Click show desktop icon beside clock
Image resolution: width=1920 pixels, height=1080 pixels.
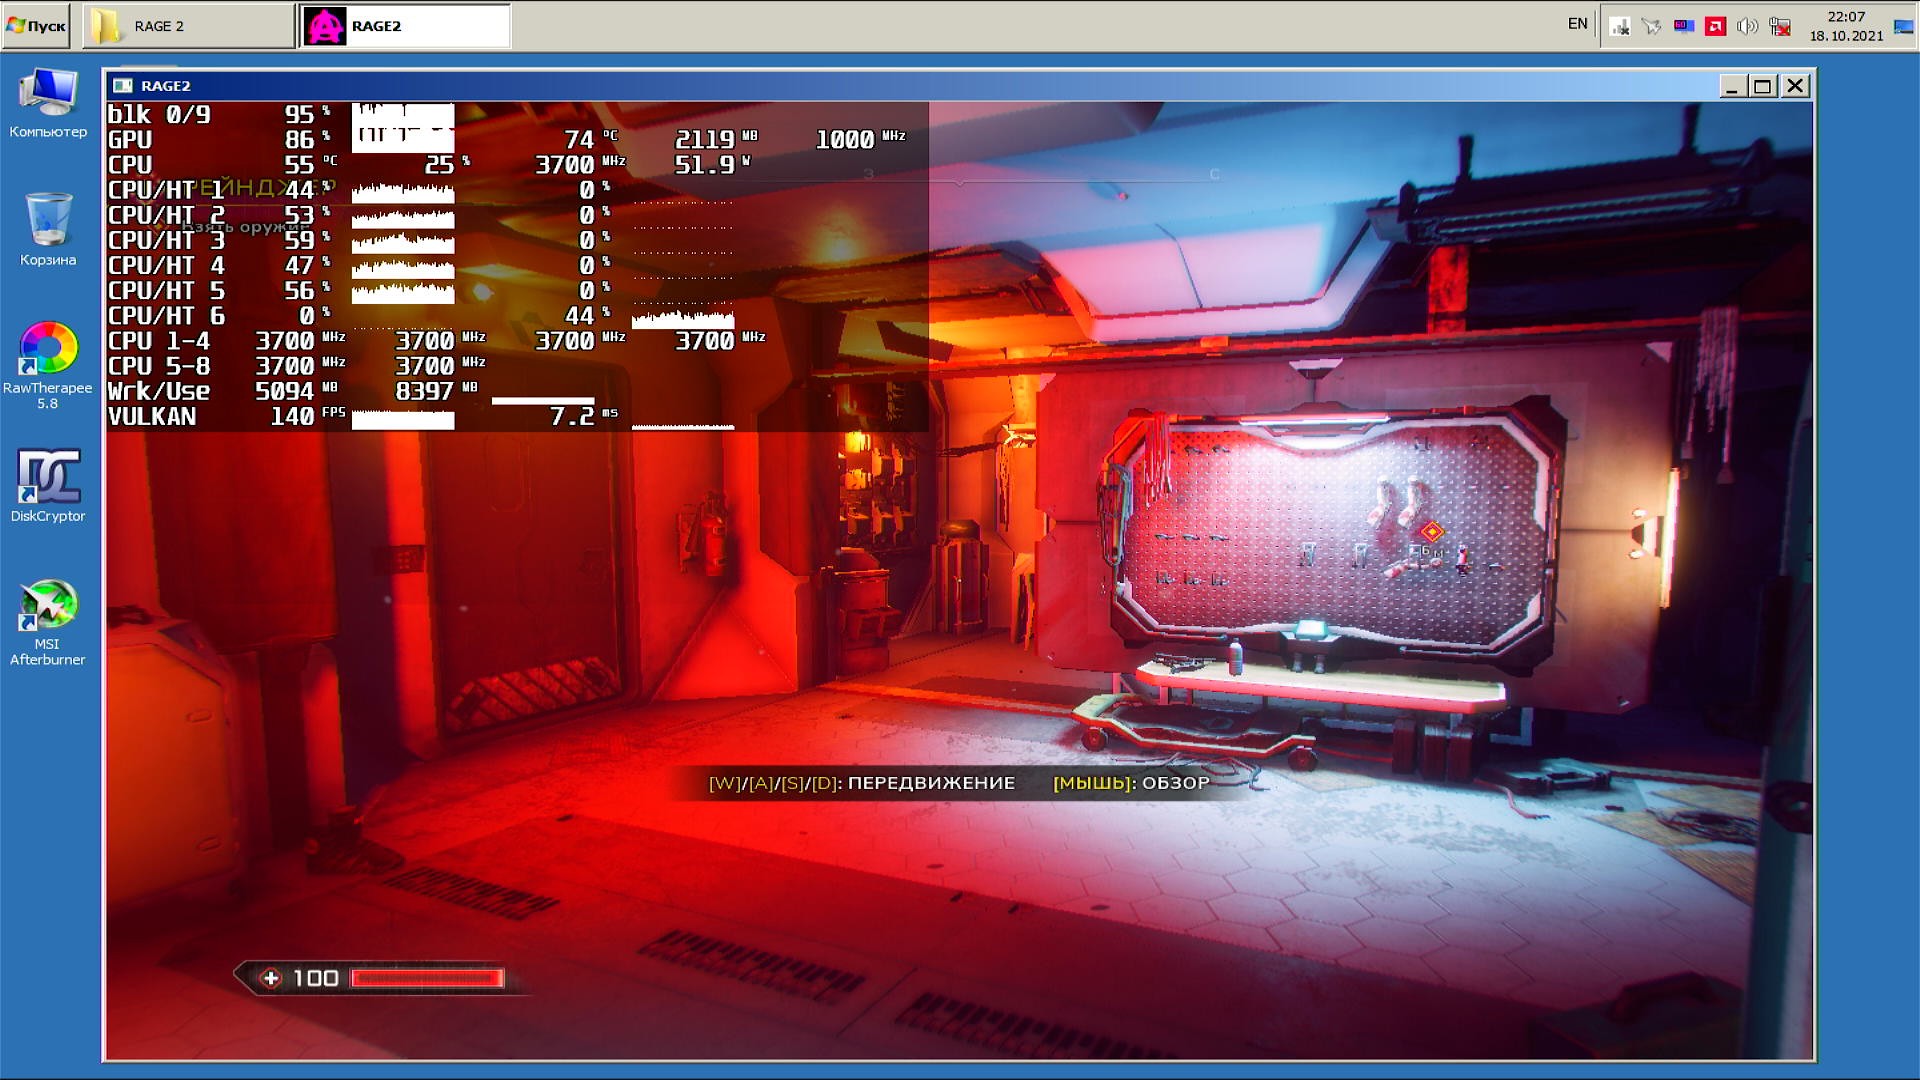tap(1903, 26)
